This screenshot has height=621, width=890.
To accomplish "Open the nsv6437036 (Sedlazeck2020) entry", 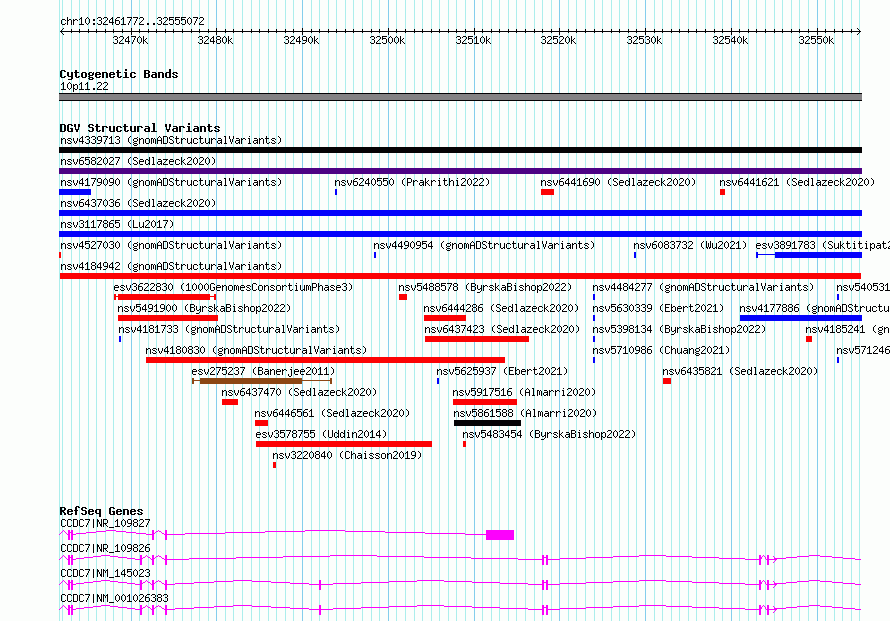I will [x=138, y=203].
